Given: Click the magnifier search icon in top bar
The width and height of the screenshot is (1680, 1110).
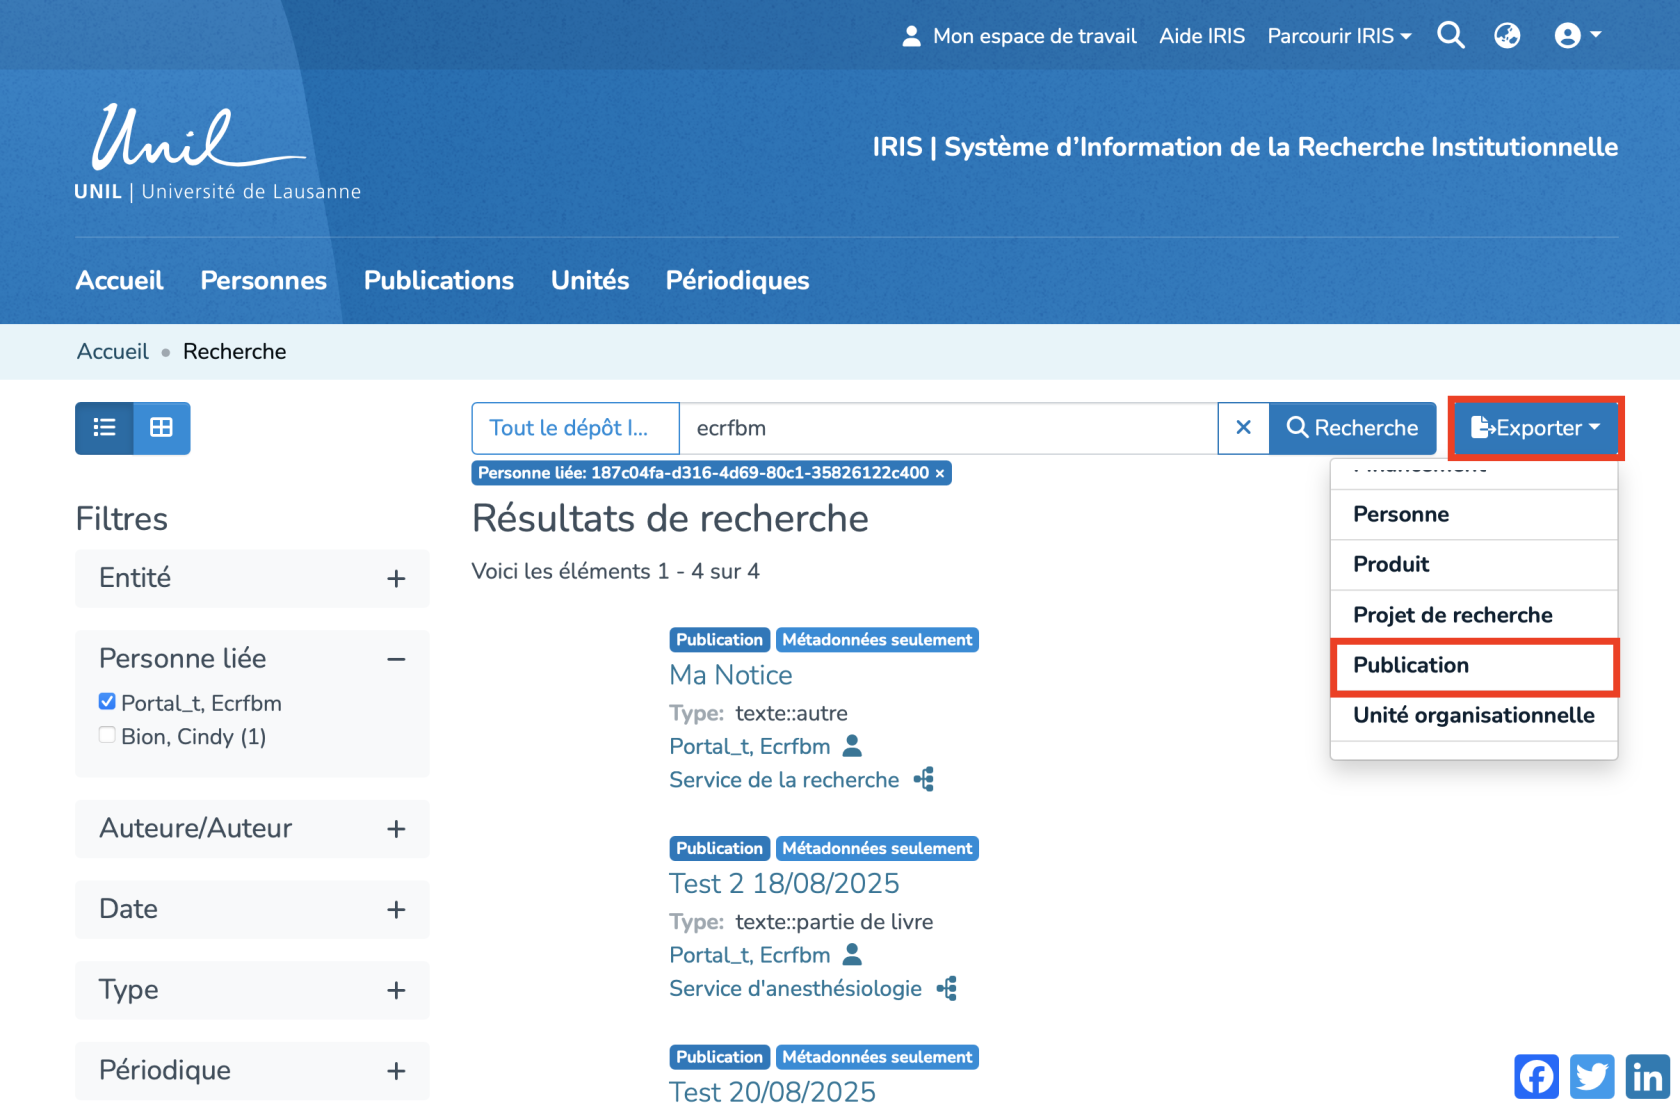Looking at the screenshot, I should coord(1450,36).
